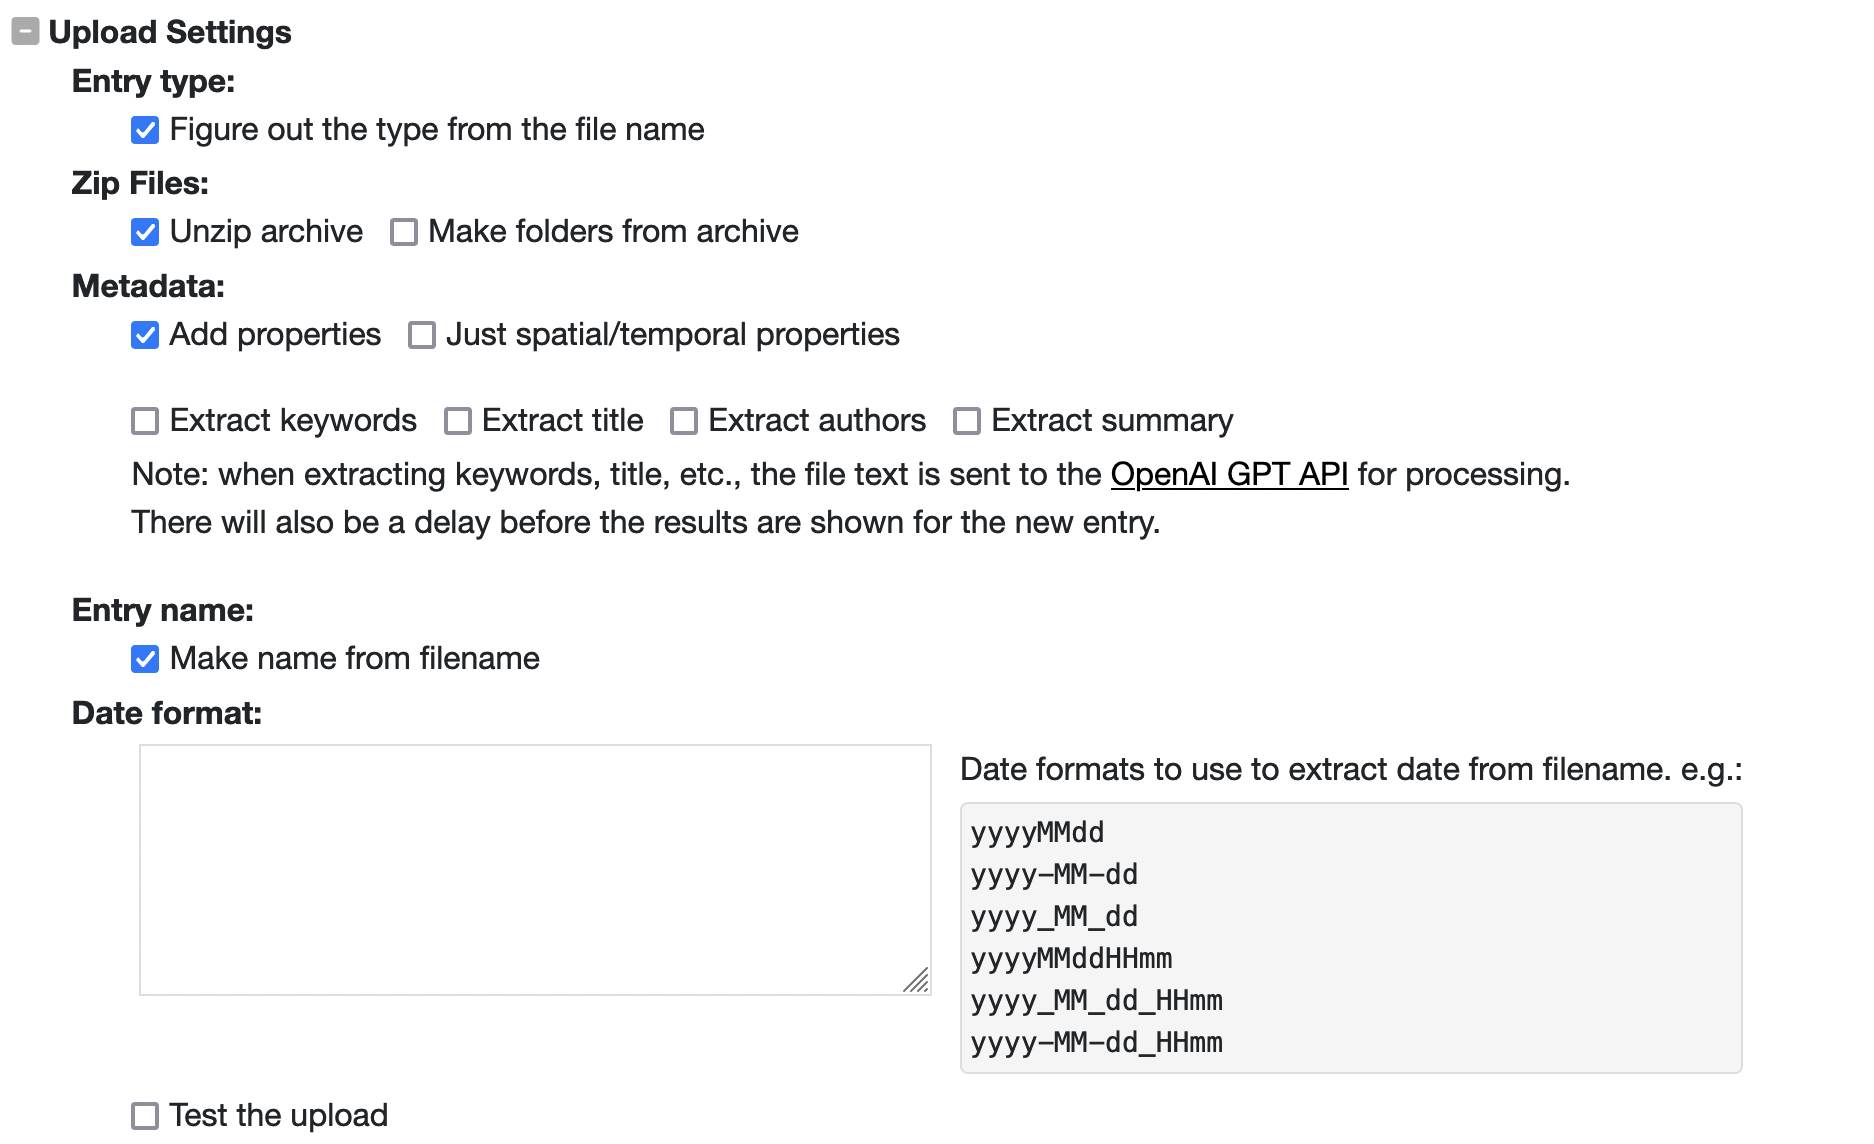Disable the Unzip archive checkbox
Image resolution: width=1874 pixels, height=1144 pixels.
pos(145,232)
